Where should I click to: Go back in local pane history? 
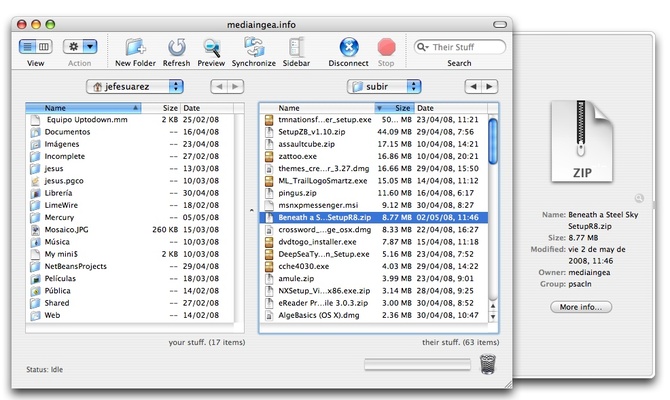click(219, 86)
